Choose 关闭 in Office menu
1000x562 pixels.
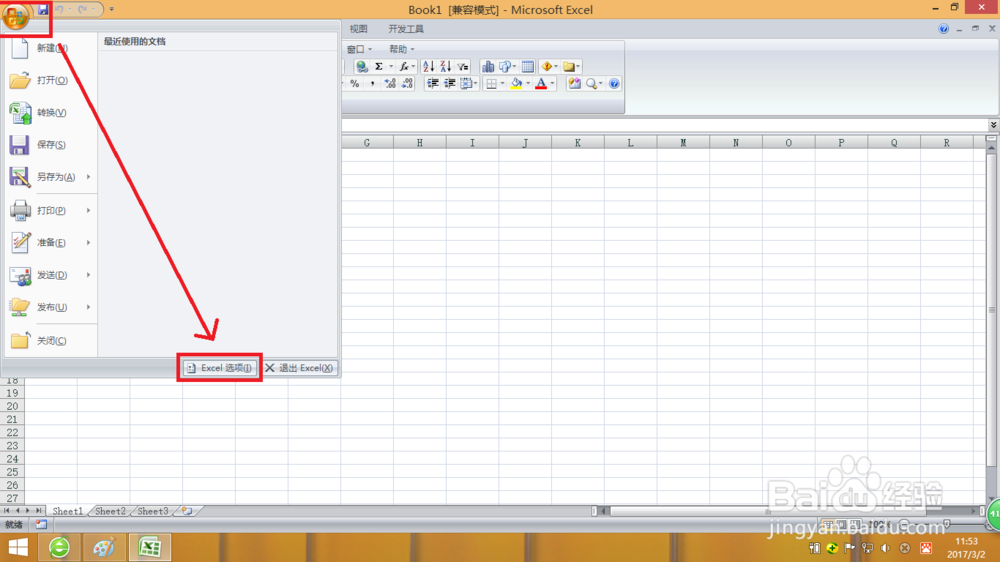click(51, 341)
